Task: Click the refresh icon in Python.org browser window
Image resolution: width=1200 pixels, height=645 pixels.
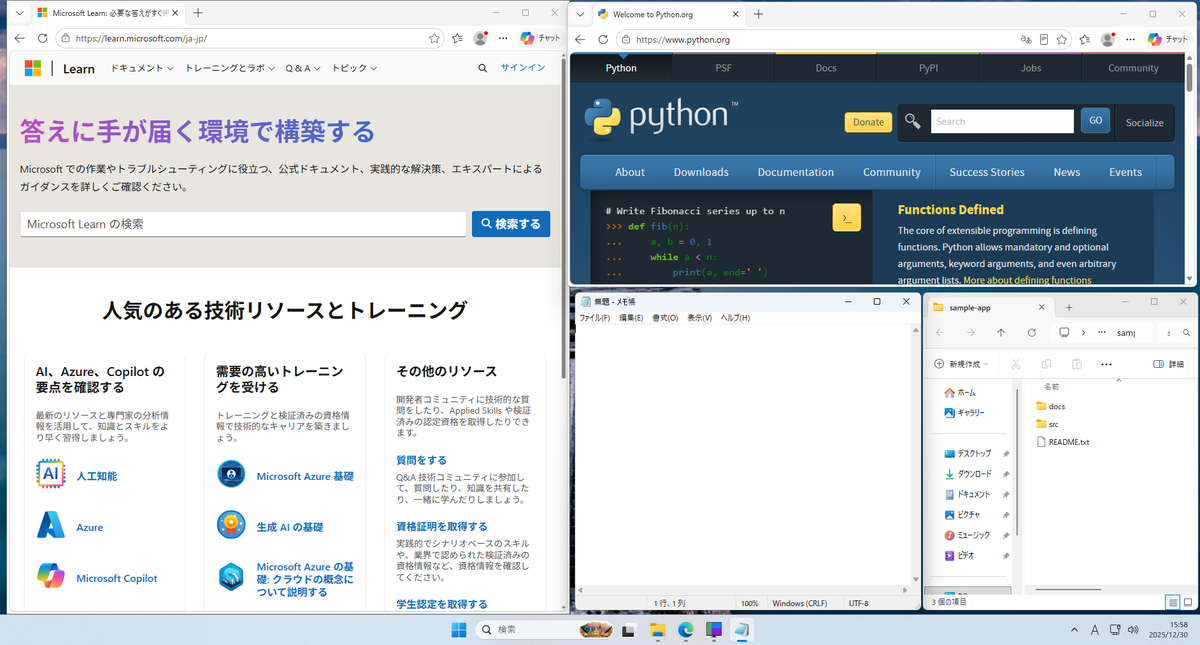Action: [x=603, y=39]
